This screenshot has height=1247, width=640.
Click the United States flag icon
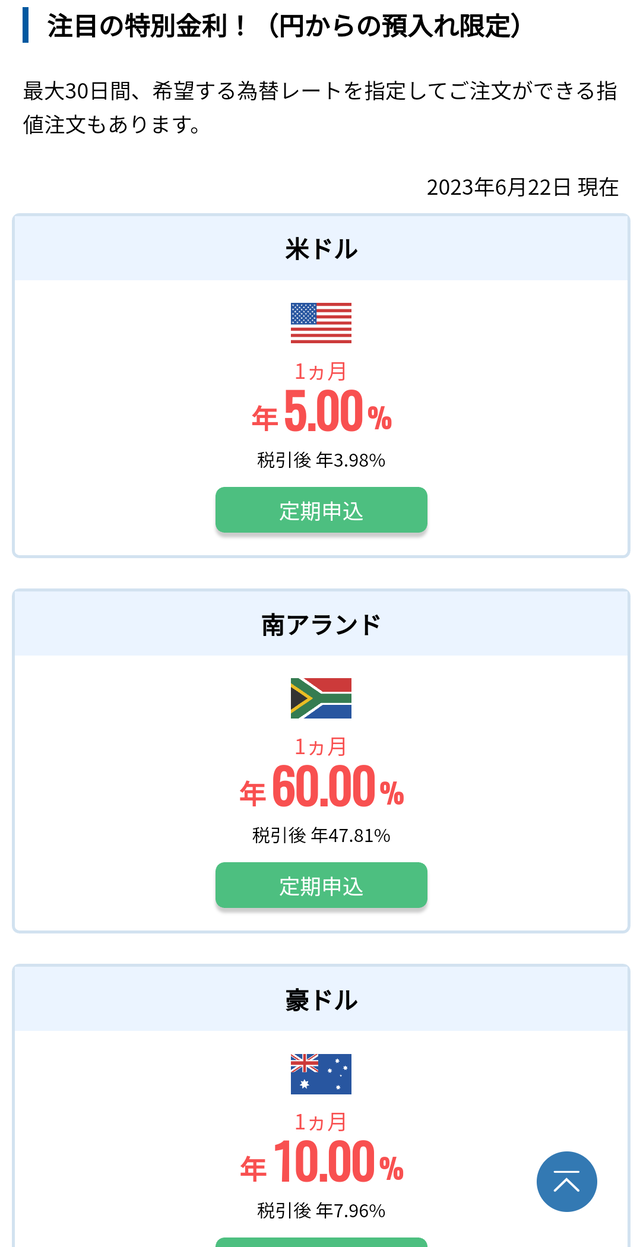pyautogui.click(x=321, y=323)
